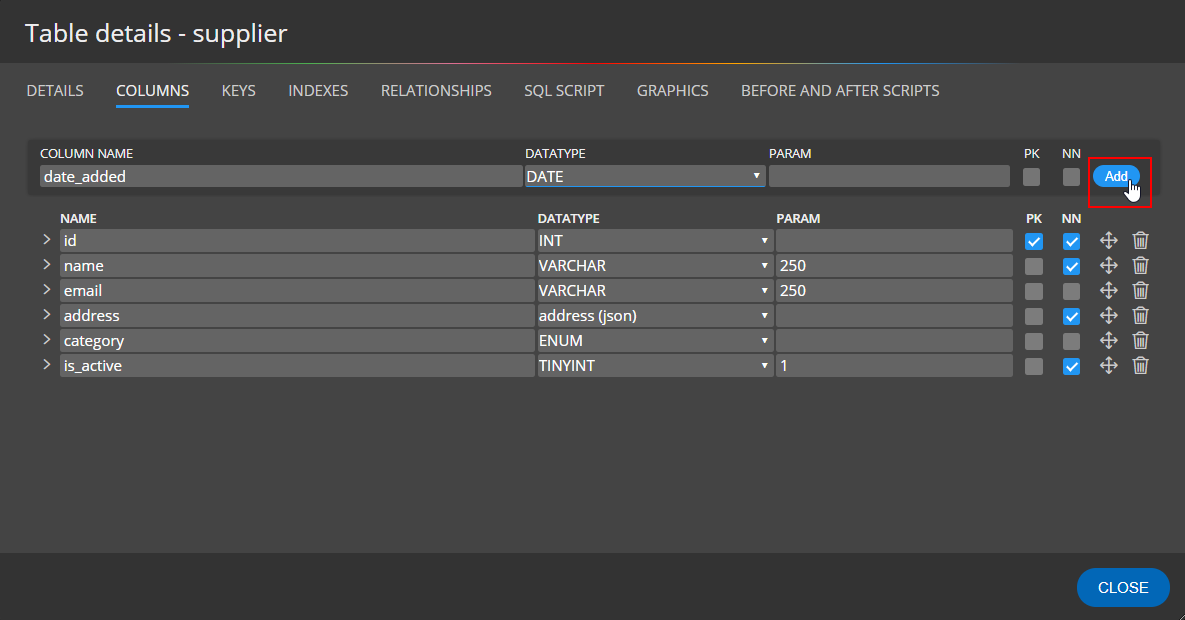Viewport: 1185px width, 620px height.
Task: Check NN for the new date_added column
Action: pos(1071,177)
